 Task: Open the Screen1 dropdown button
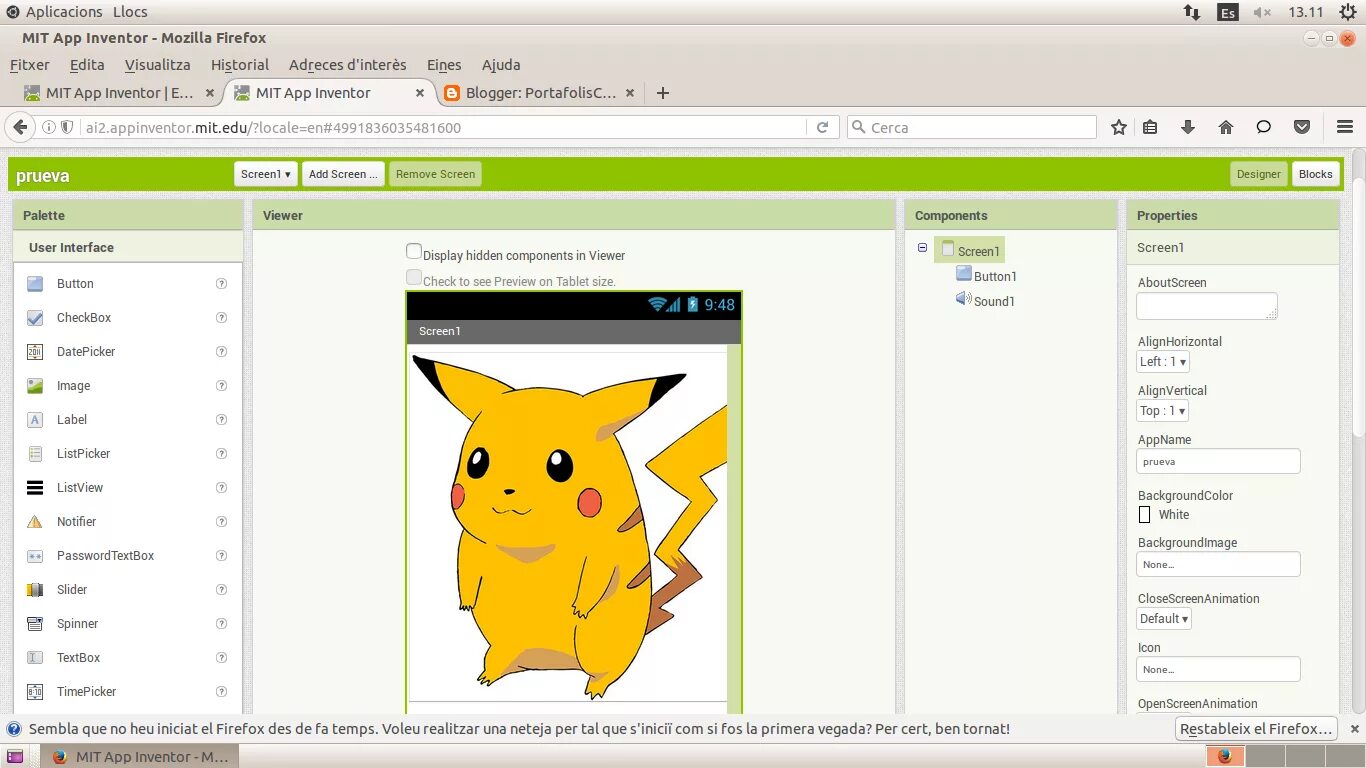click(266, 174)
